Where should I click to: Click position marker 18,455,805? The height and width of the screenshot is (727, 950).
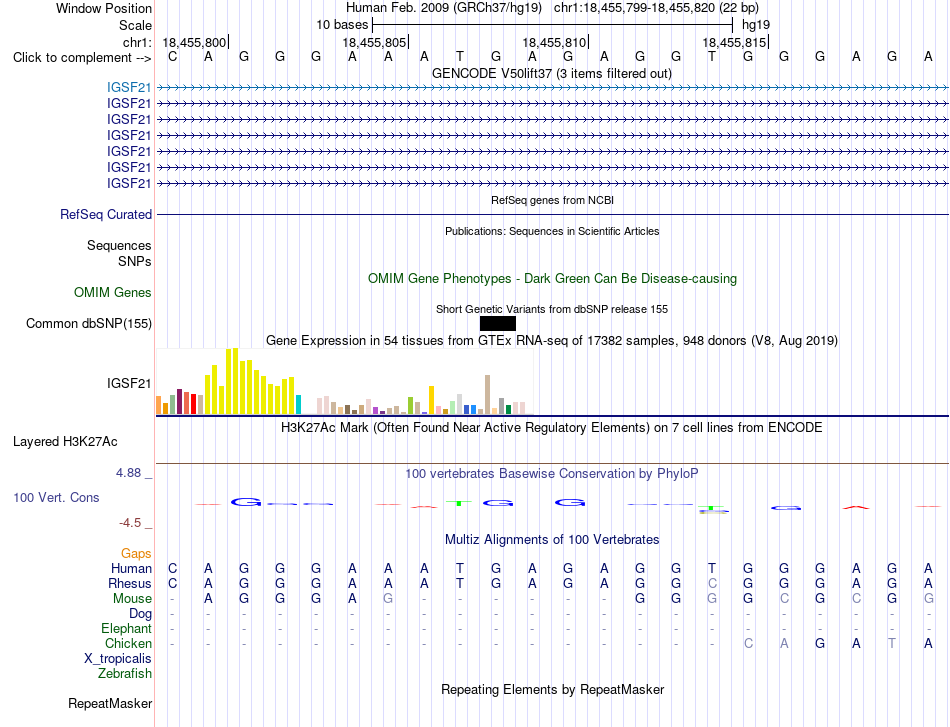(374, 42)
